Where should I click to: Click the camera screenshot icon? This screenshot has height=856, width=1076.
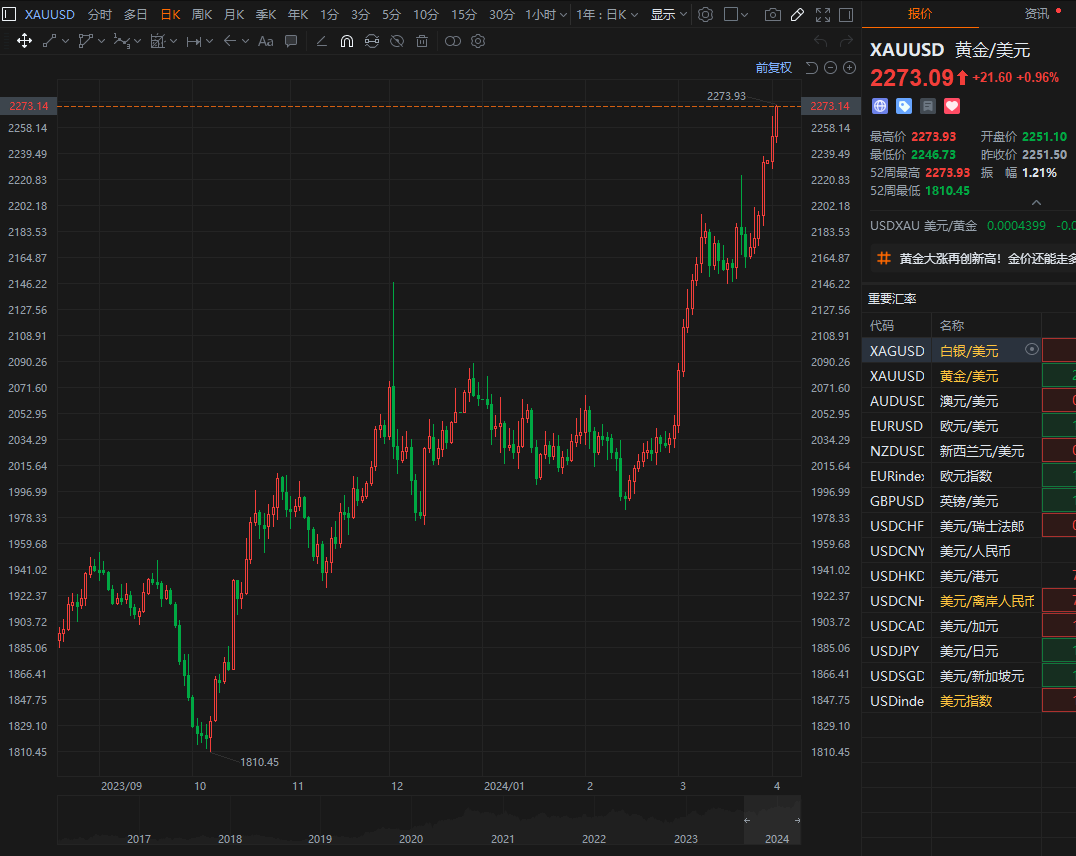[772, 15]
